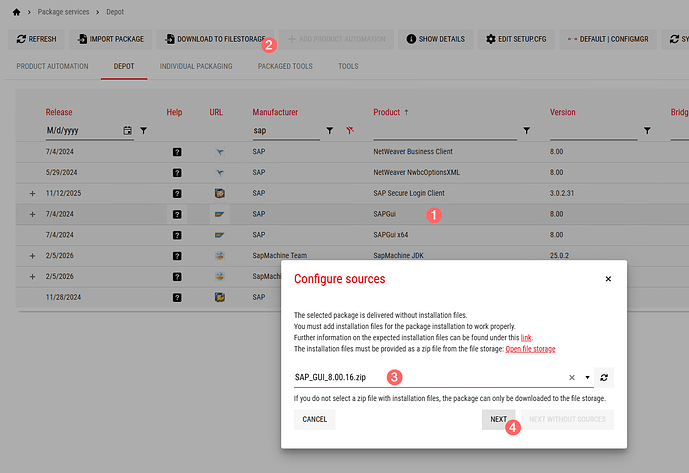Click Default | ConfigMgr button

[608, 39]
